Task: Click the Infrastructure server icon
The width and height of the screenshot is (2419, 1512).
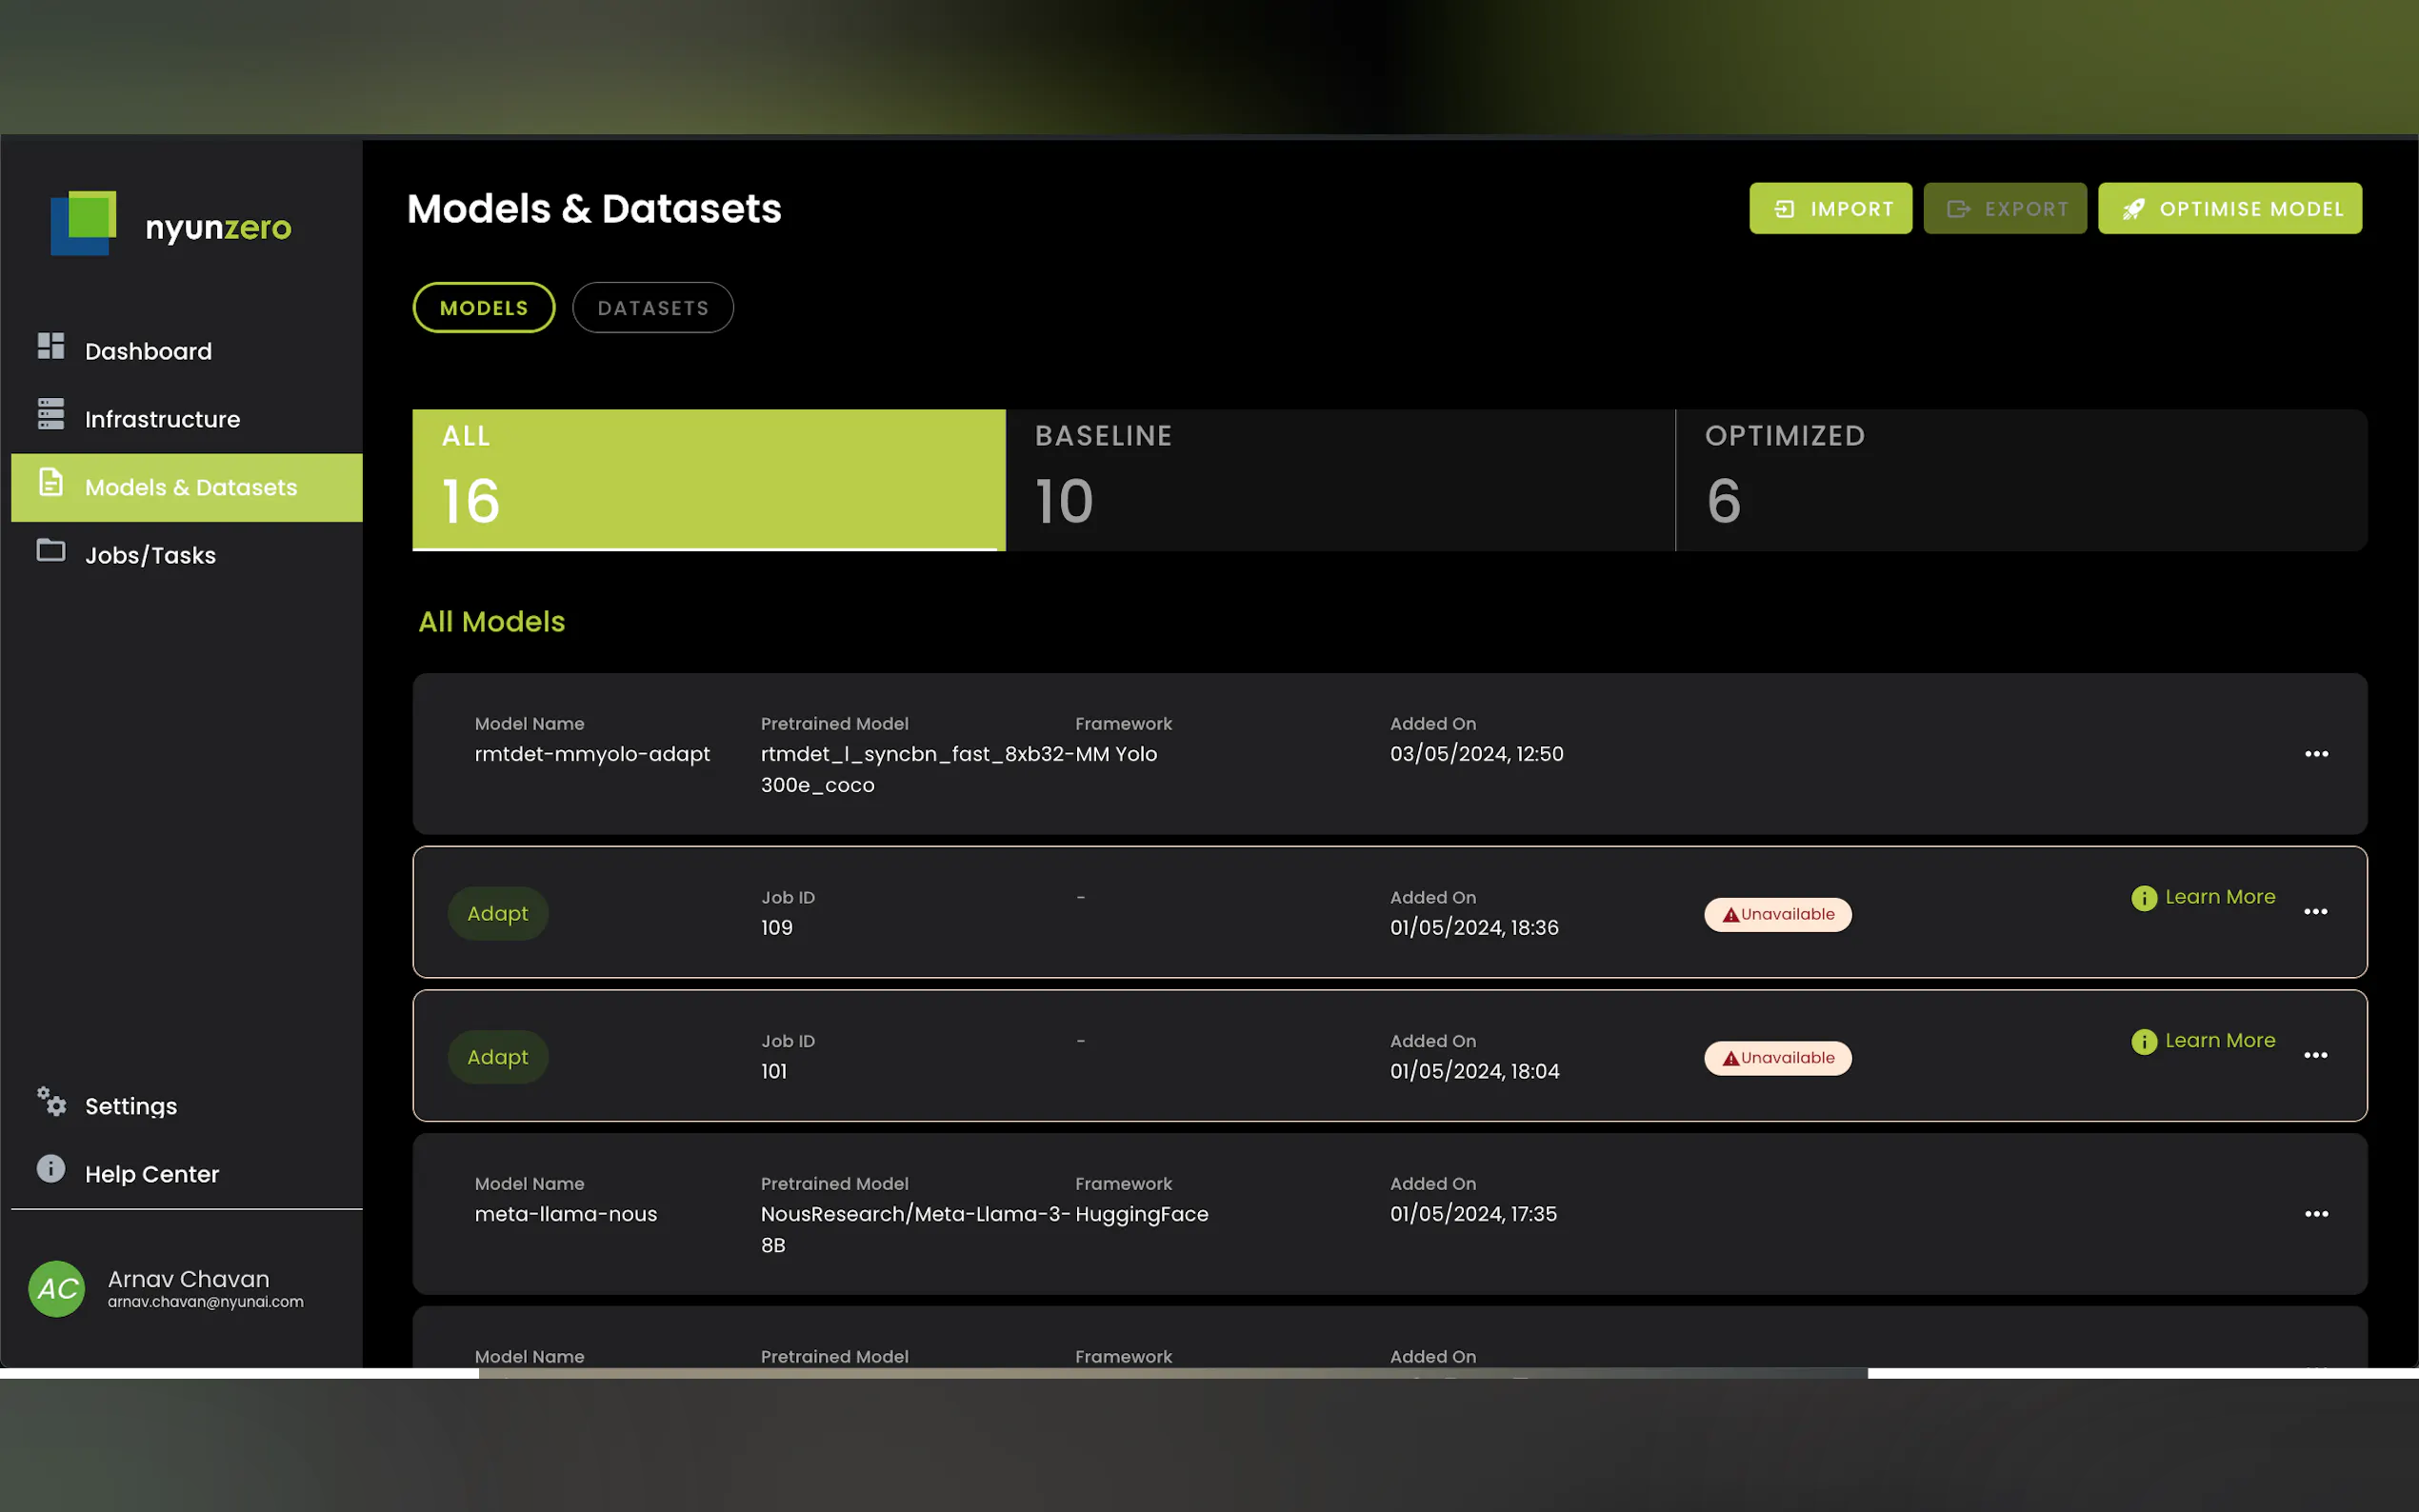Action: [51, 414]
